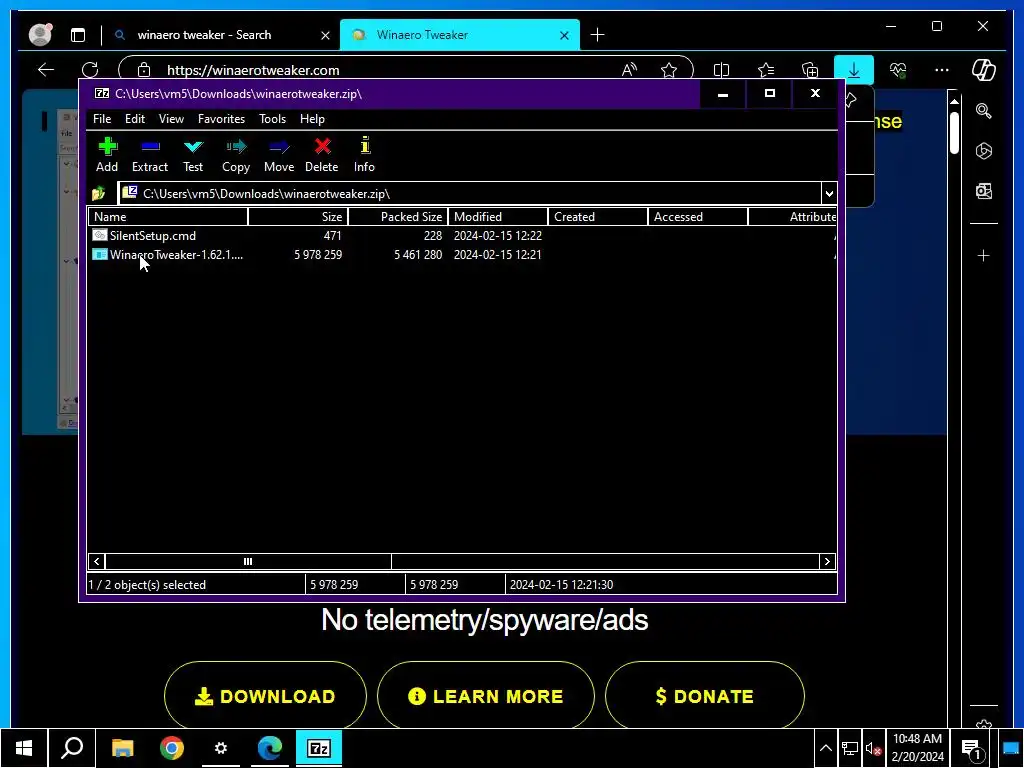Screen dimensions: 1024x768
Task: Go up one folder level icon
Action: (99, 193)
